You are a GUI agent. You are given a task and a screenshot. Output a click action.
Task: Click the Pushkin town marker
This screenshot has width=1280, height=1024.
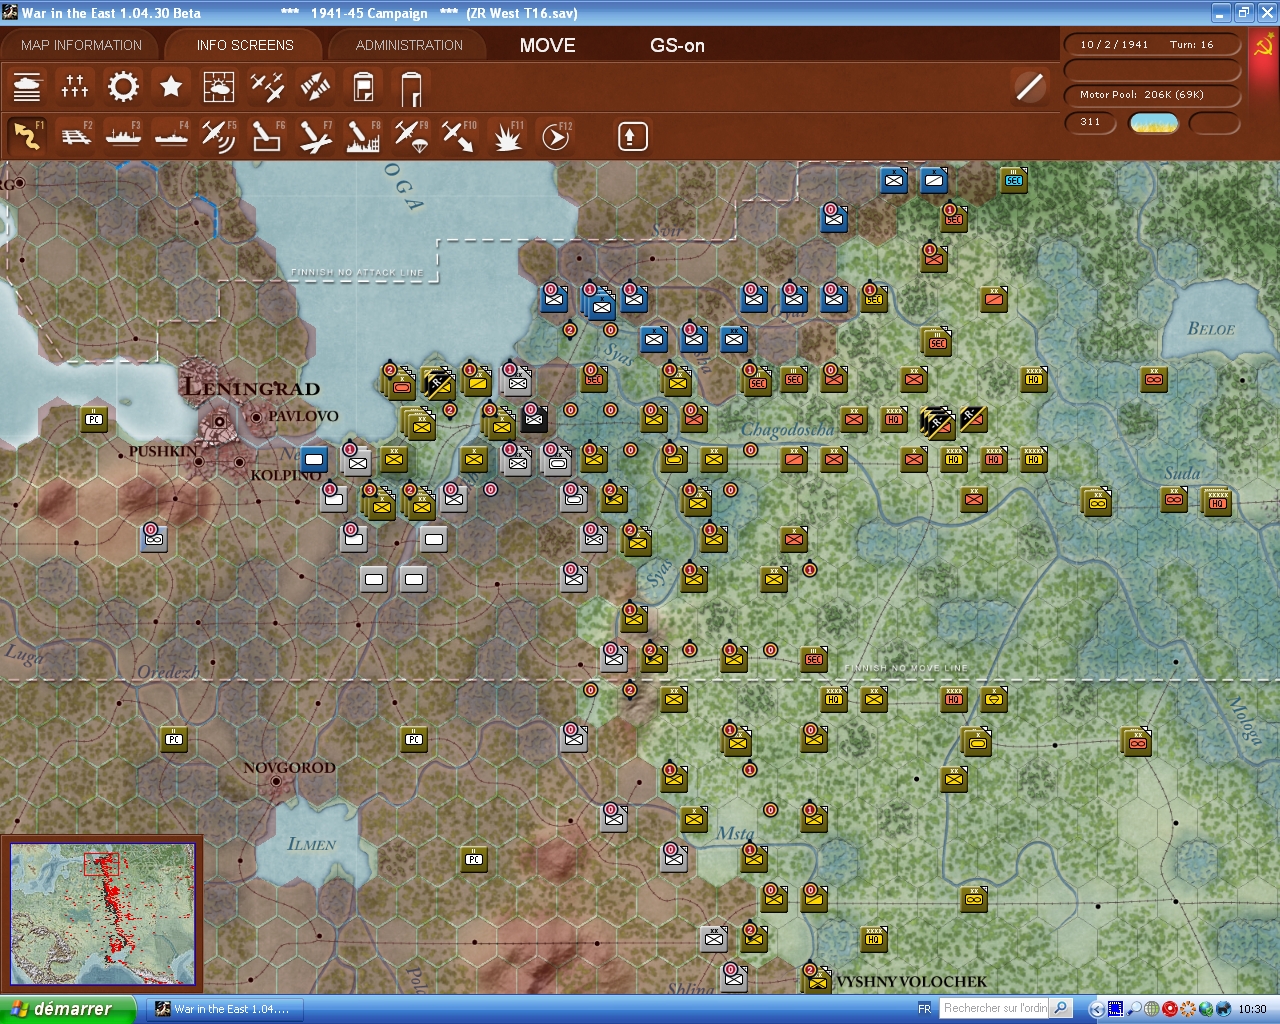pyautogui.click(x=198, y=462)
